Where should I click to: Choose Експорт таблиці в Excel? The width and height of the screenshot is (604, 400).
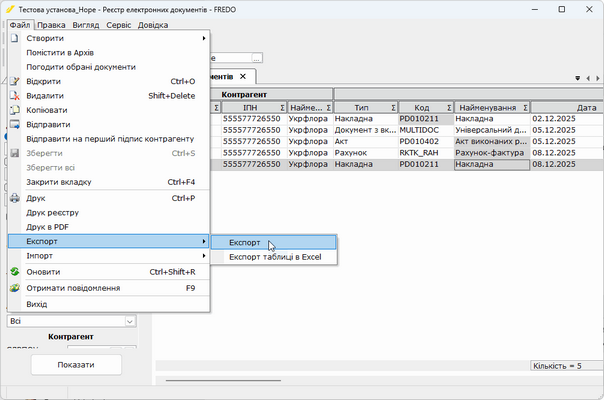(274, 257)
